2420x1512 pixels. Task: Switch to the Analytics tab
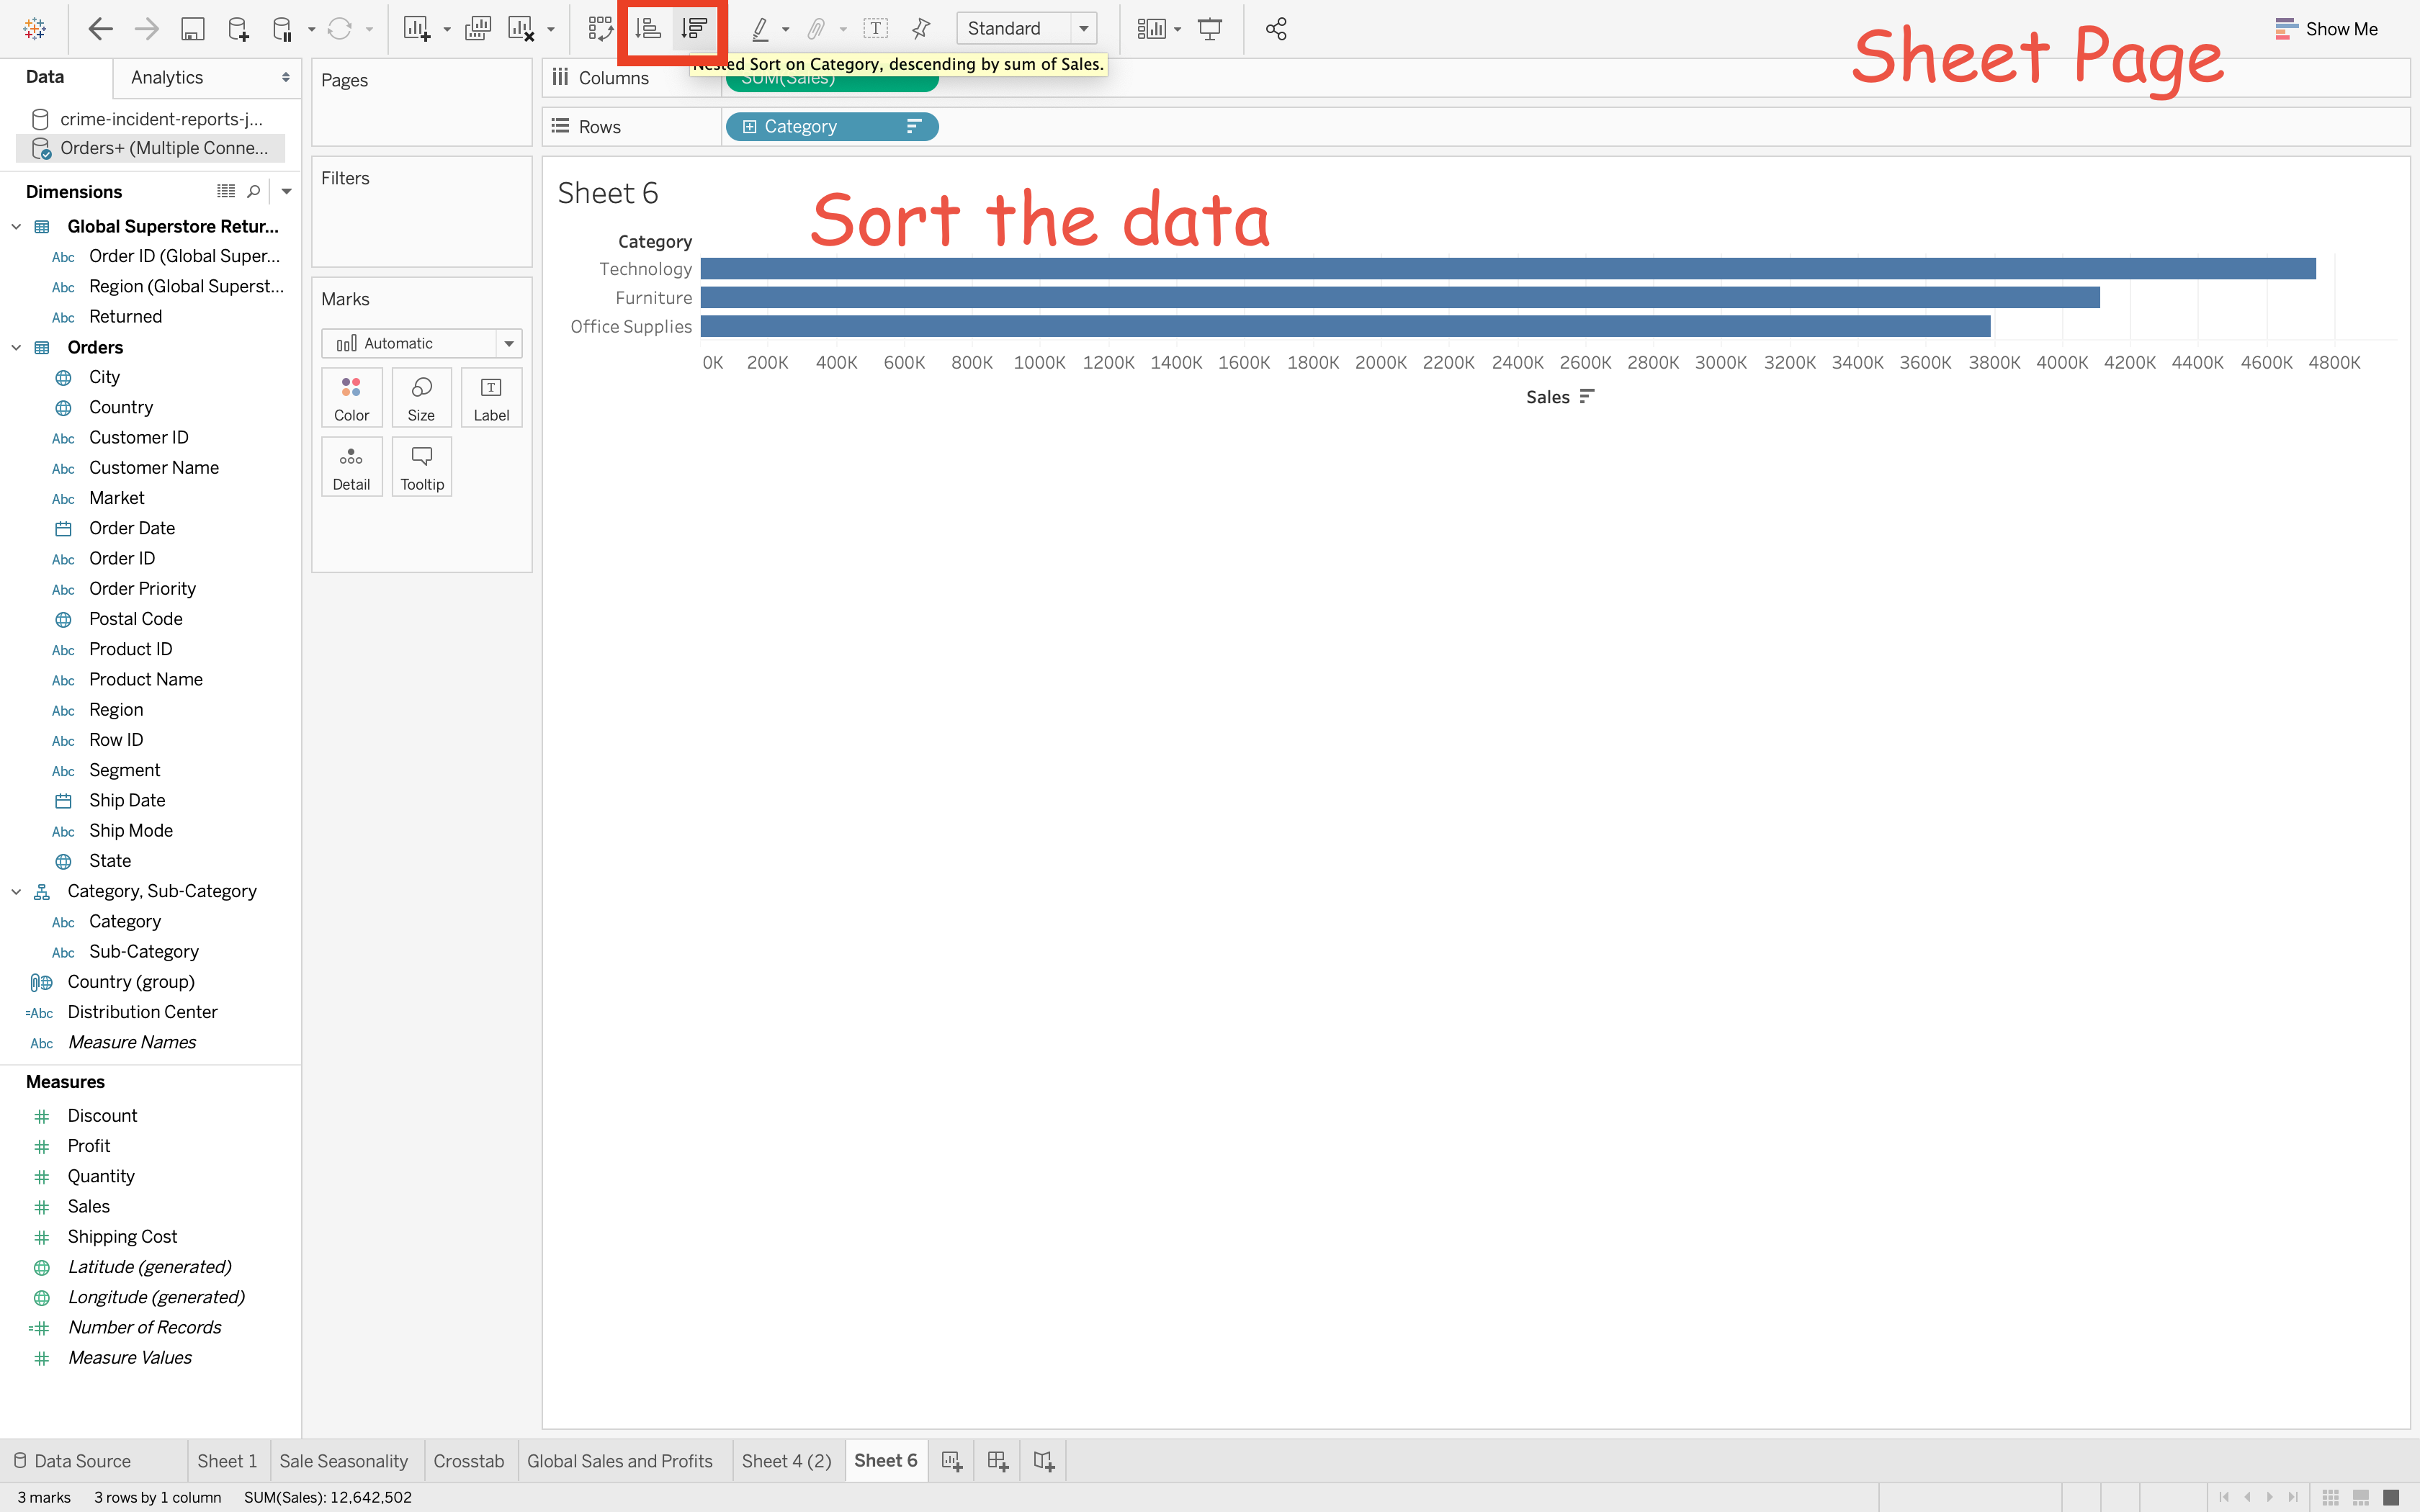coord(167,77)
